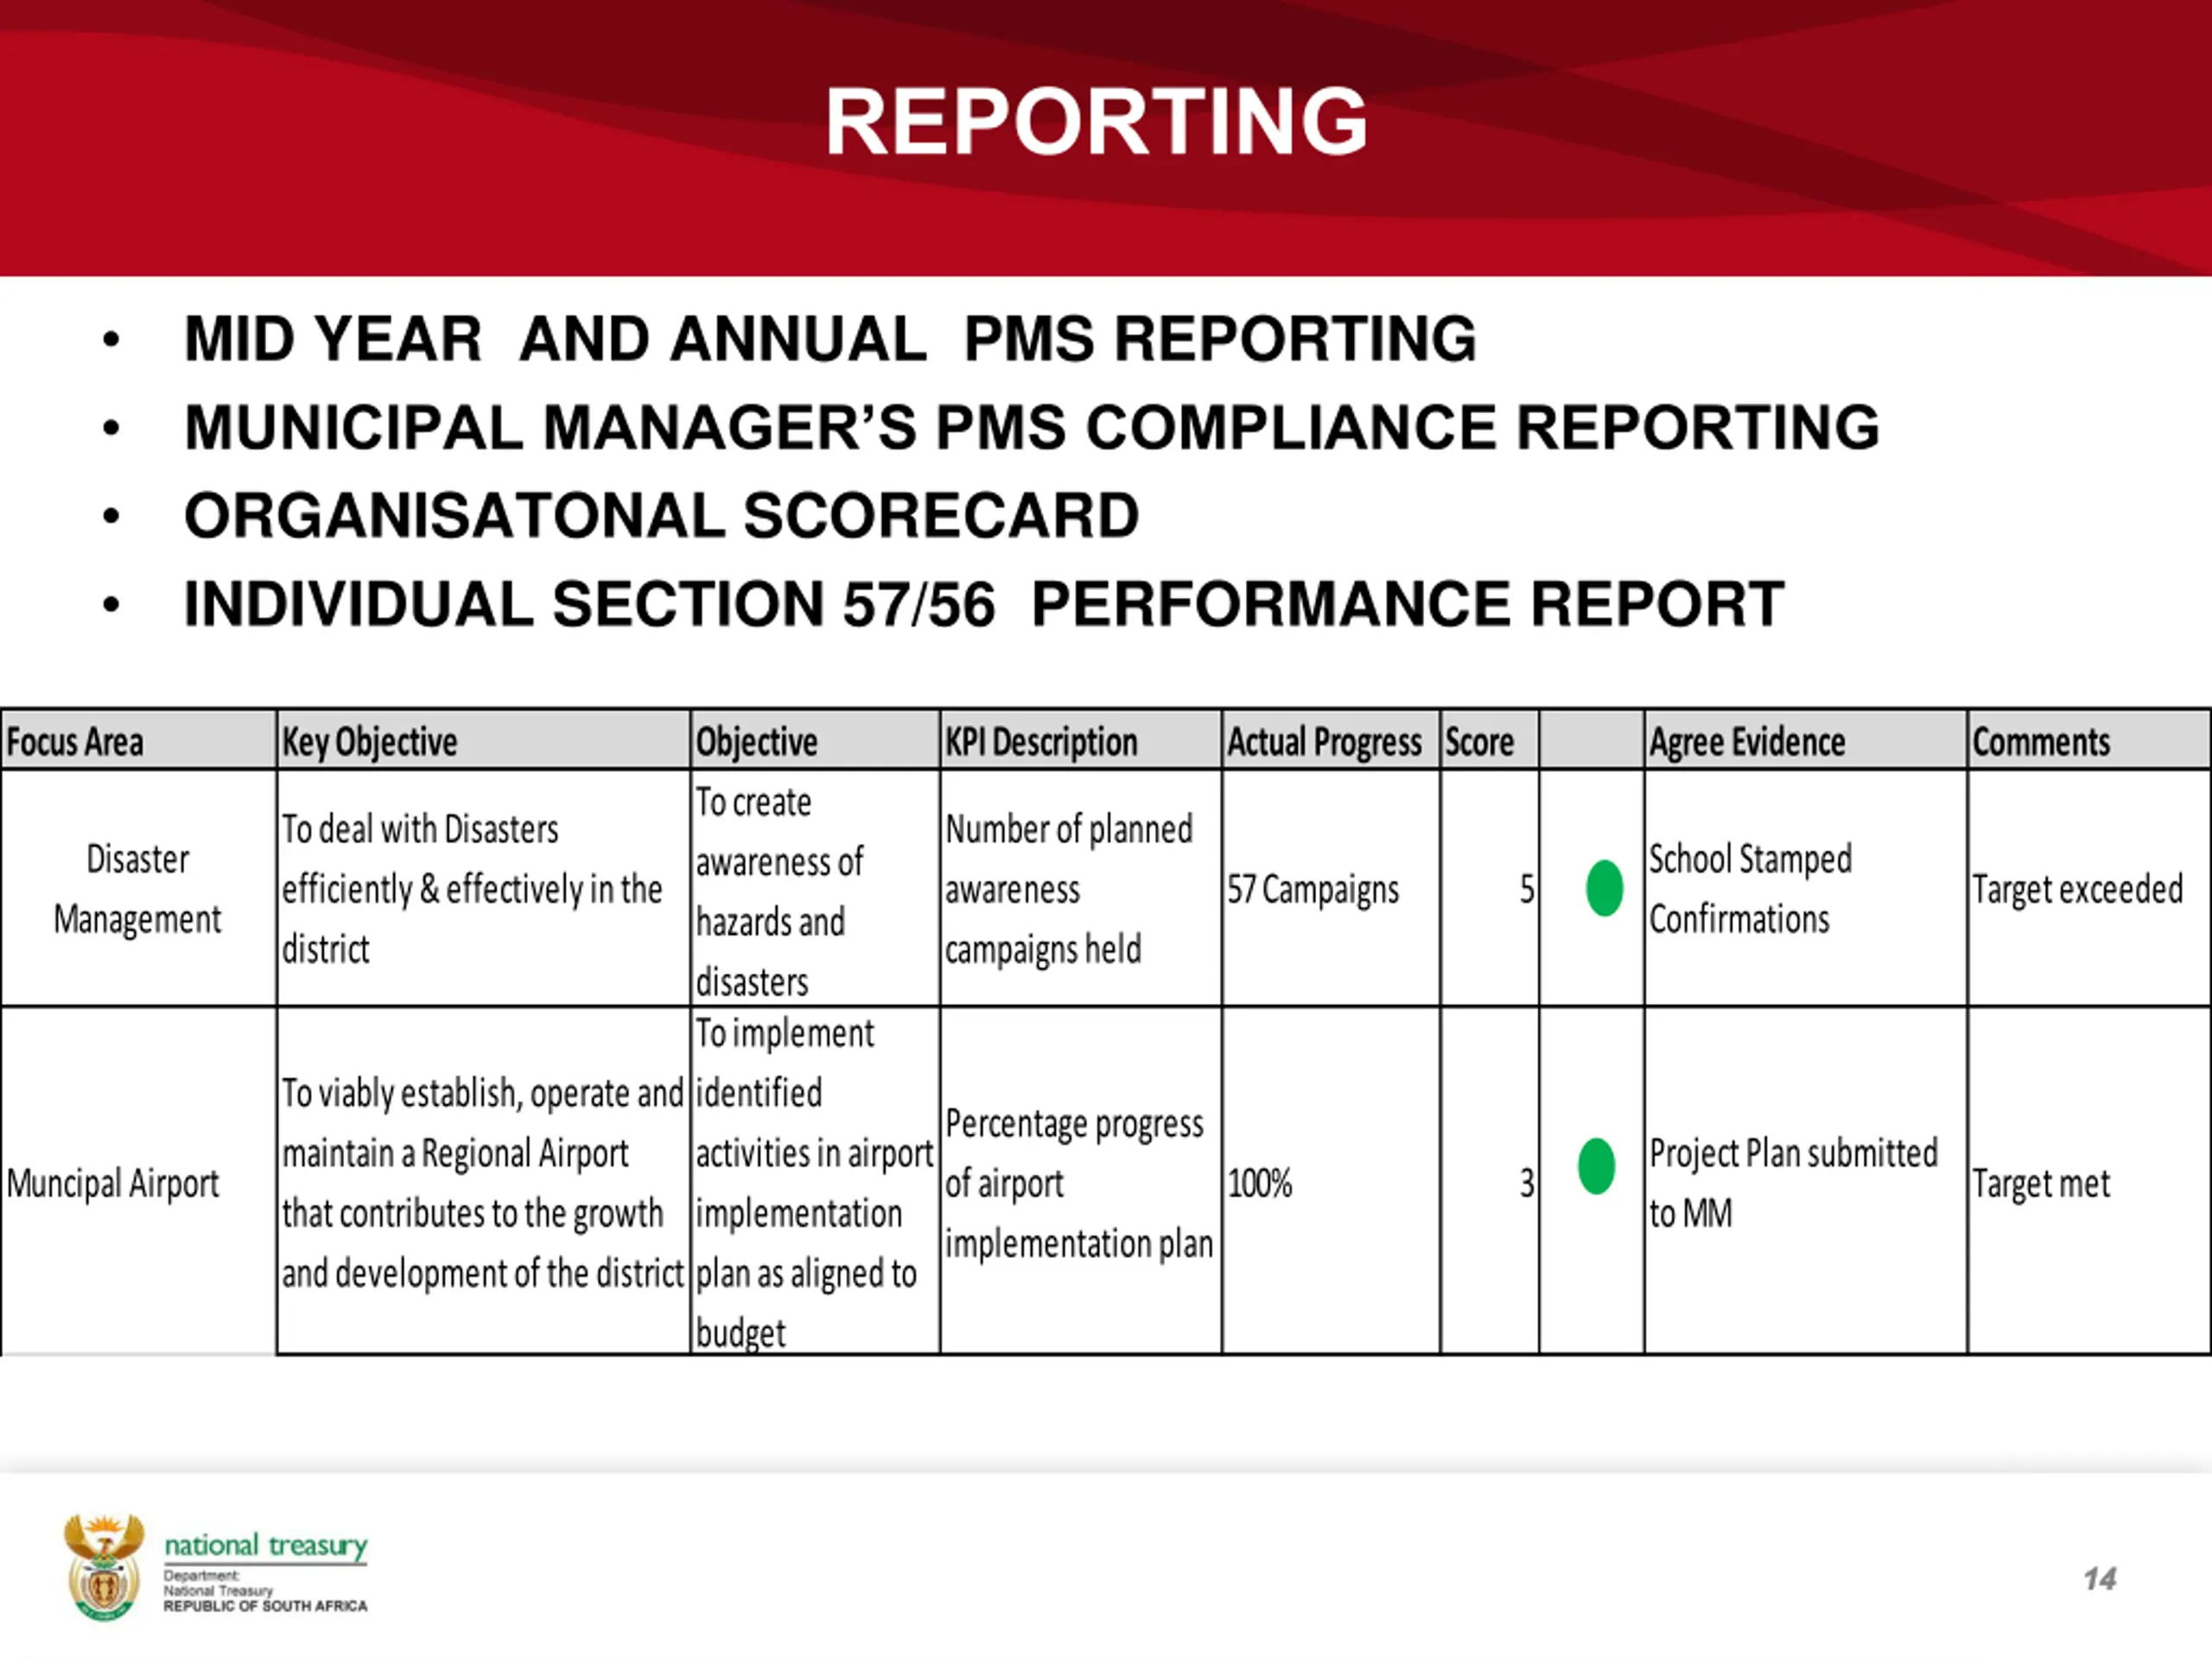Viewport: 2212px width, 1659px height.
Task: Select the '57 Campaigns' progress cell
Action: click(1330, 888)
